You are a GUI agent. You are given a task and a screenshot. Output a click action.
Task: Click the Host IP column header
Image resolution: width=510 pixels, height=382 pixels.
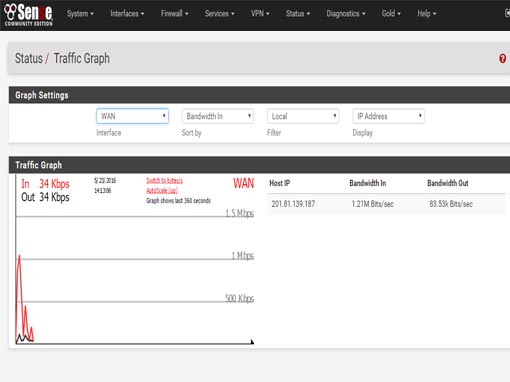click(x=279, y=183)
